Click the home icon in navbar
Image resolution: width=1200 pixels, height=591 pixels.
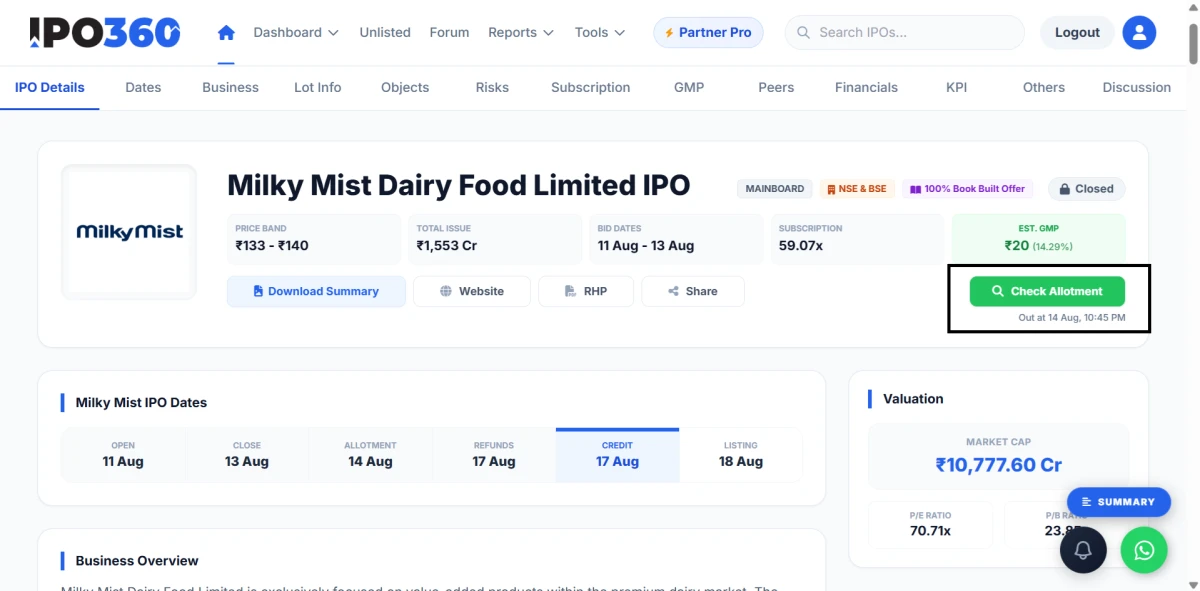[226, 32]
